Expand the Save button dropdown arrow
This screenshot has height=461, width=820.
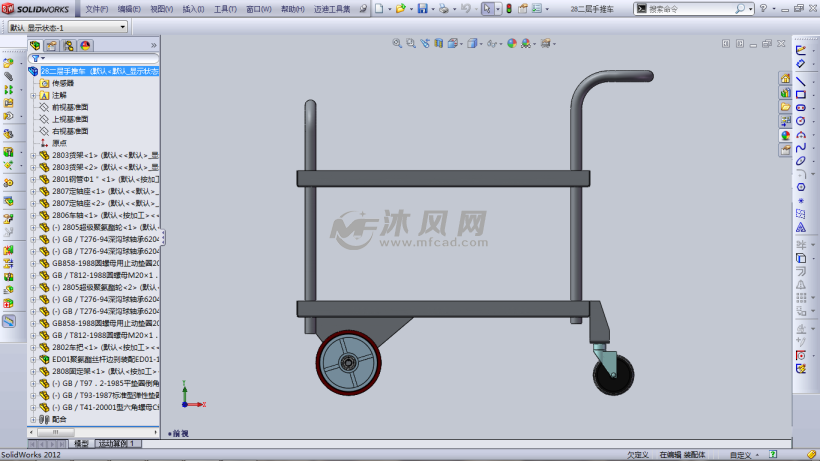tap(432, 9)
